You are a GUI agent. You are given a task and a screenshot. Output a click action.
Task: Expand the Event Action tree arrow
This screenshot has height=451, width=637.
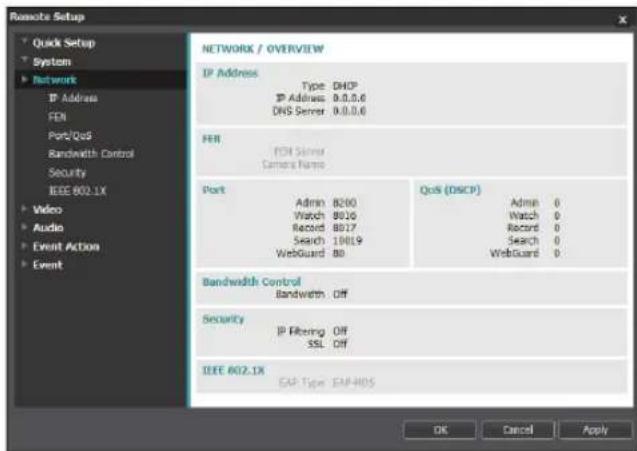point(25,246)
